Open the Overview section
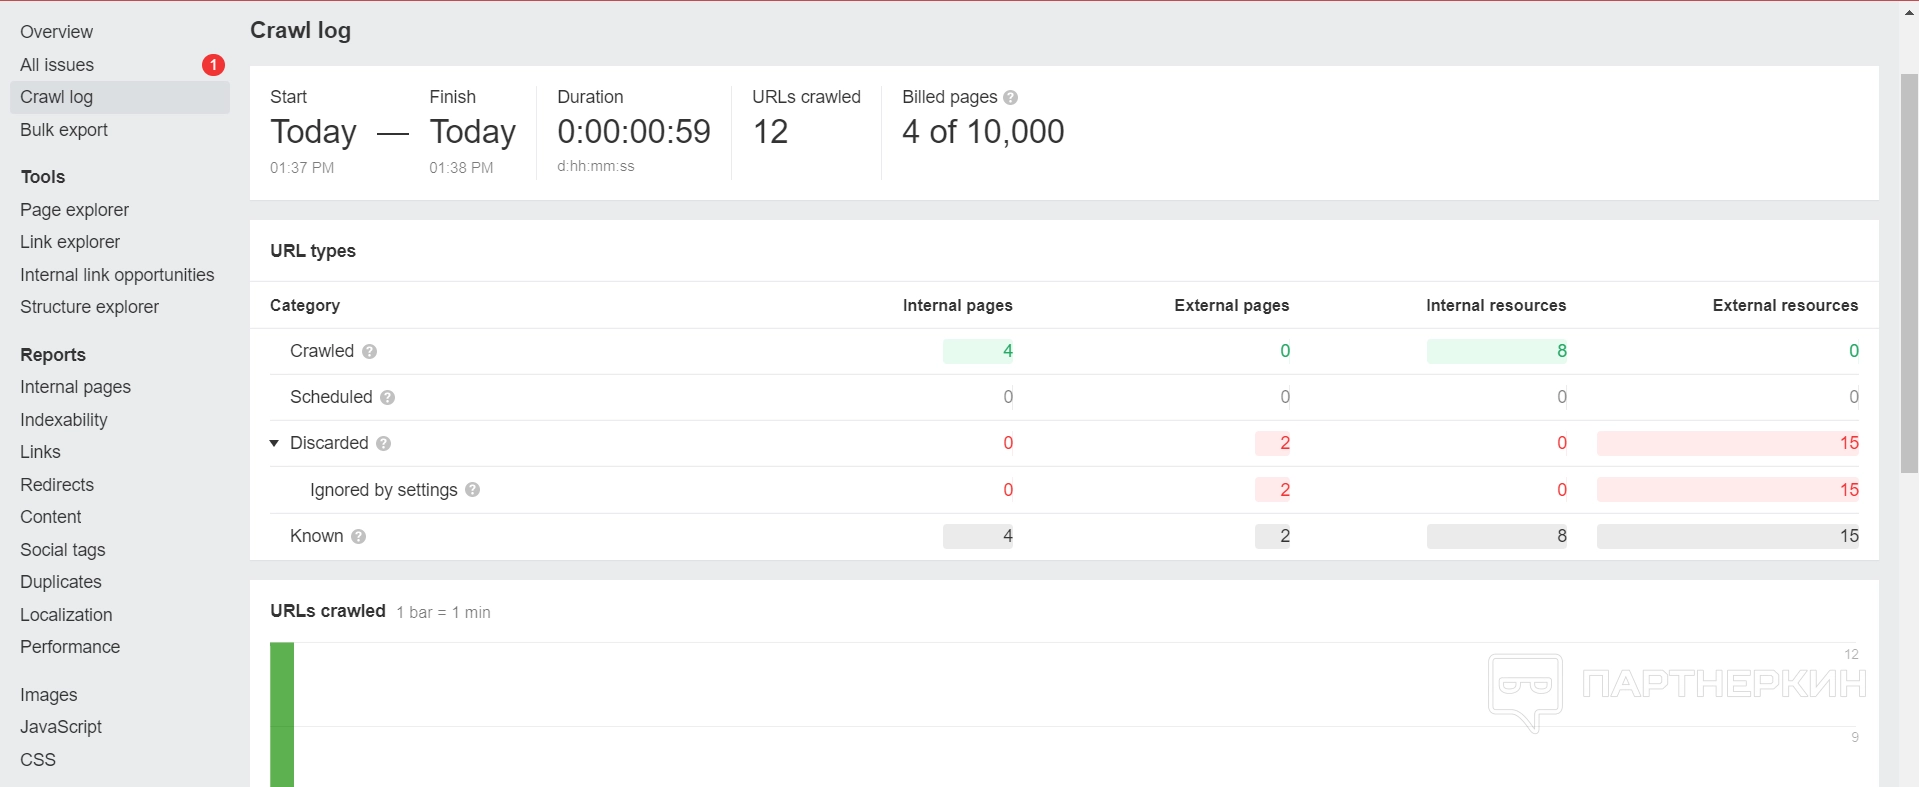The width and height of the screenshot is (1919, 787). point(56,32)
